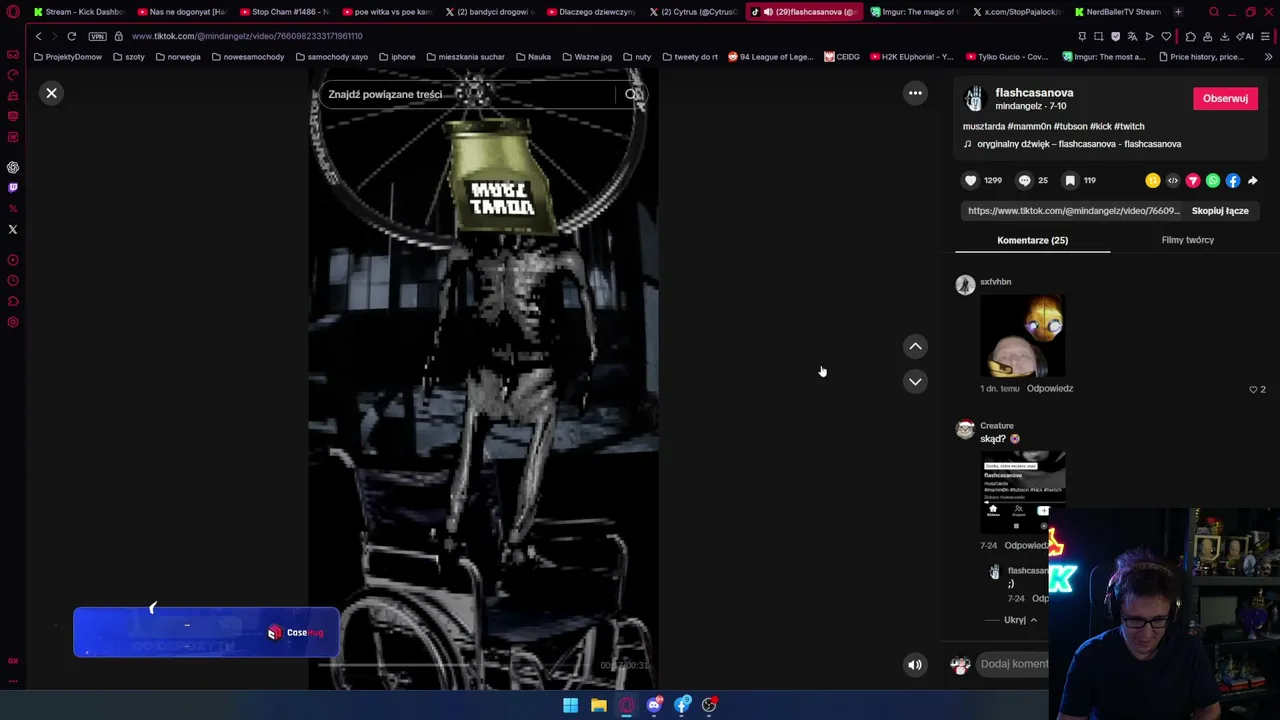Viewport: 1280px width, 720px height.
Task: Open the Windows Start menu
Action: [x=570, y=705]
